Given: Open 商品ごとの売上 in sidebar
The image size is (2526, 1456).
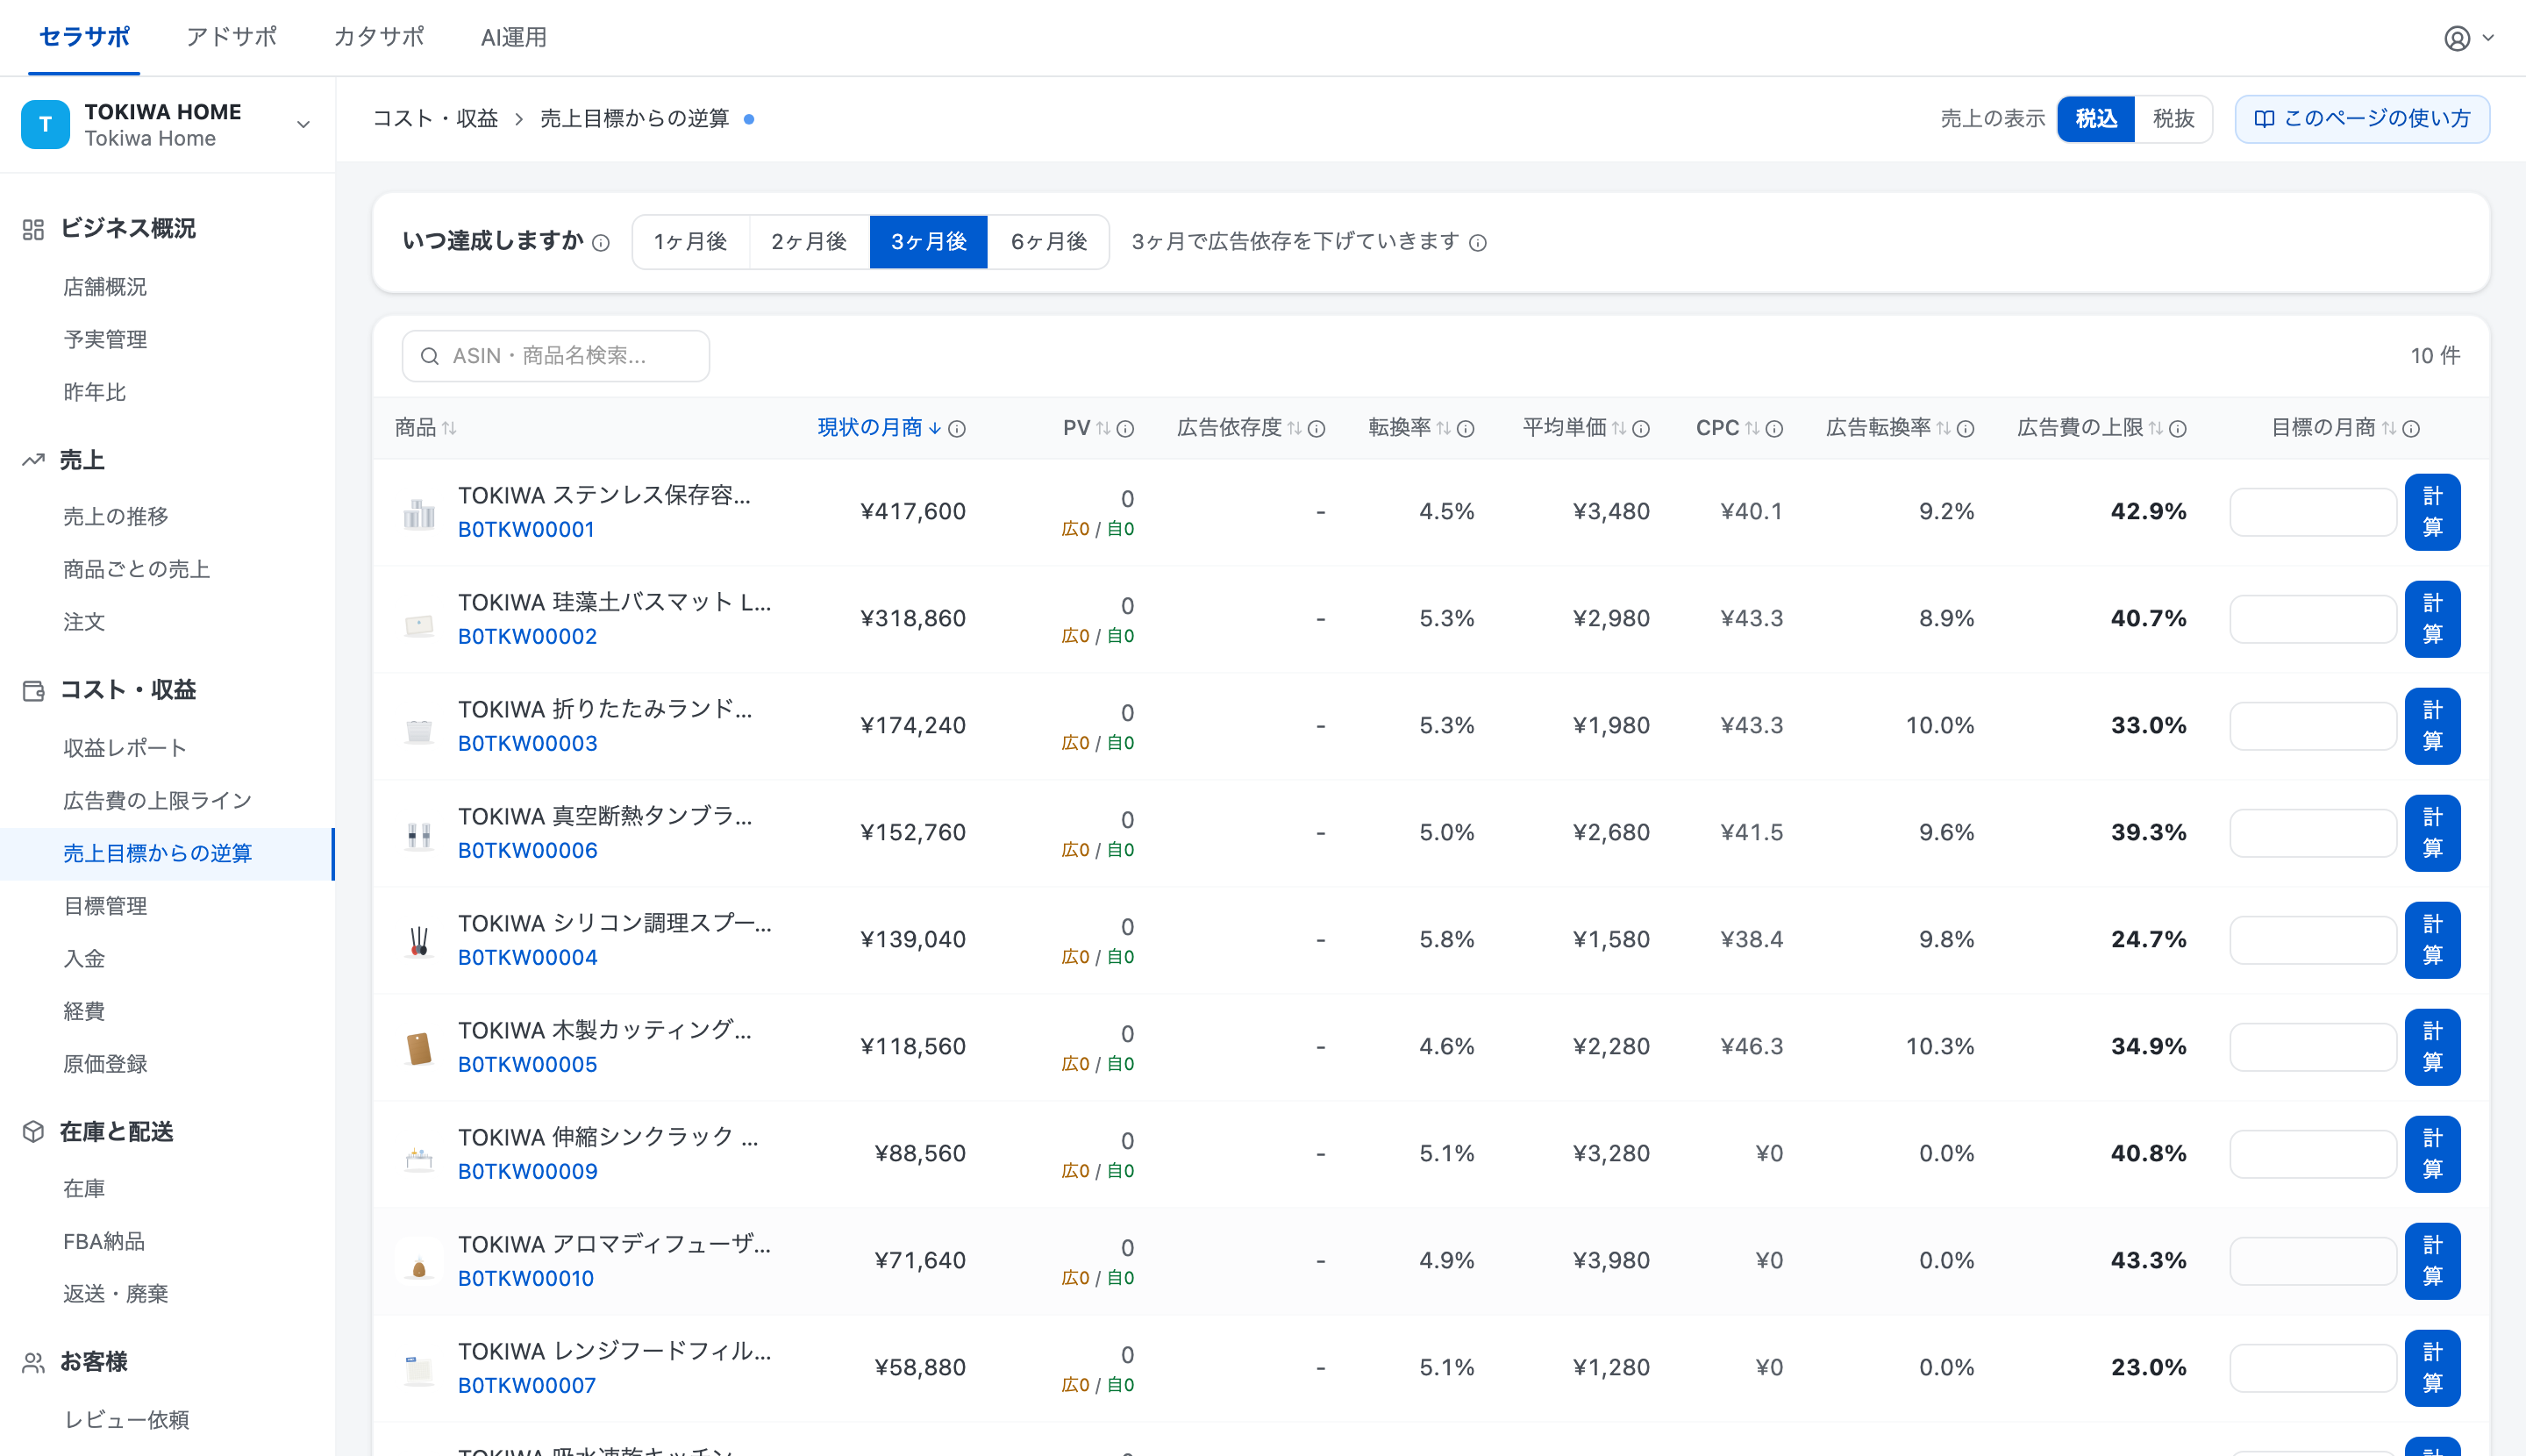Looking at the screenshot, I should point(137,569).
